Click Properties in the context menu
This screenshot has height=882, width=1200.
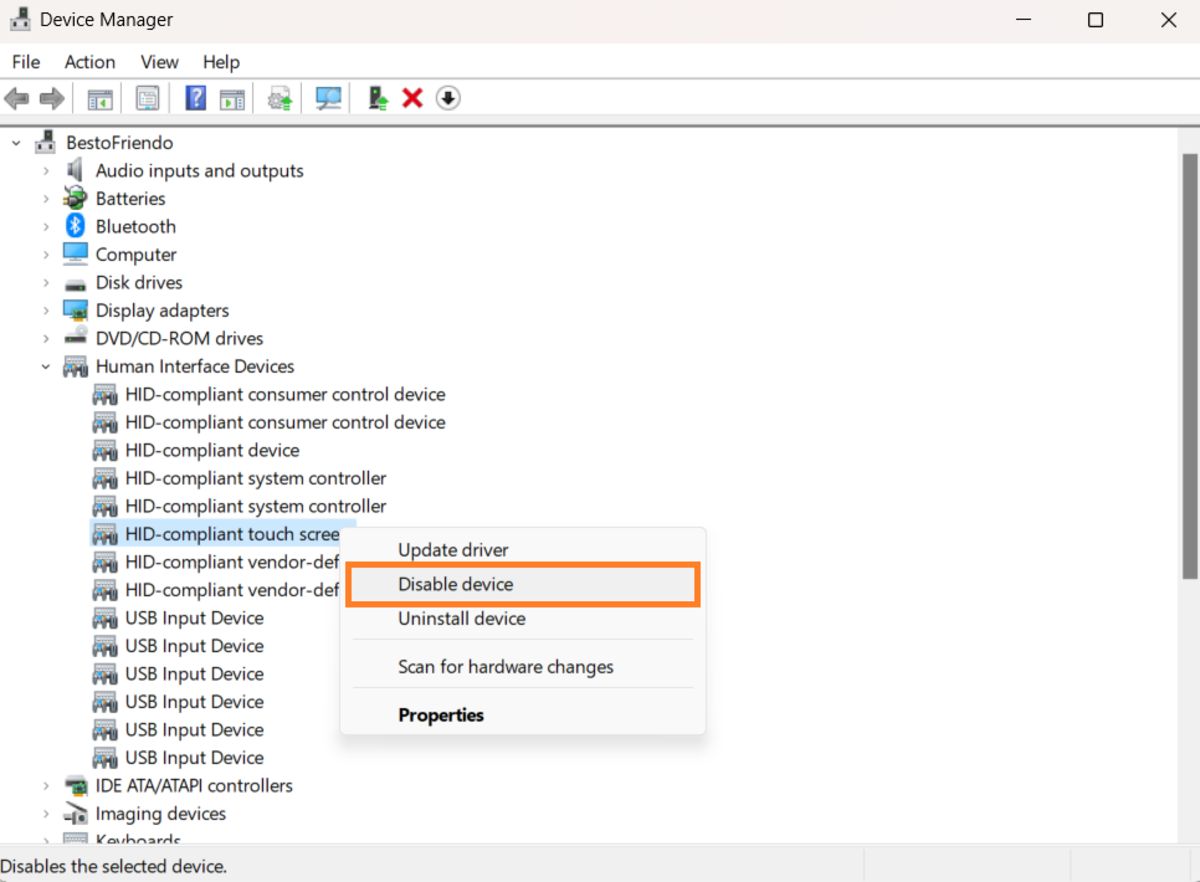coord(441,715)
